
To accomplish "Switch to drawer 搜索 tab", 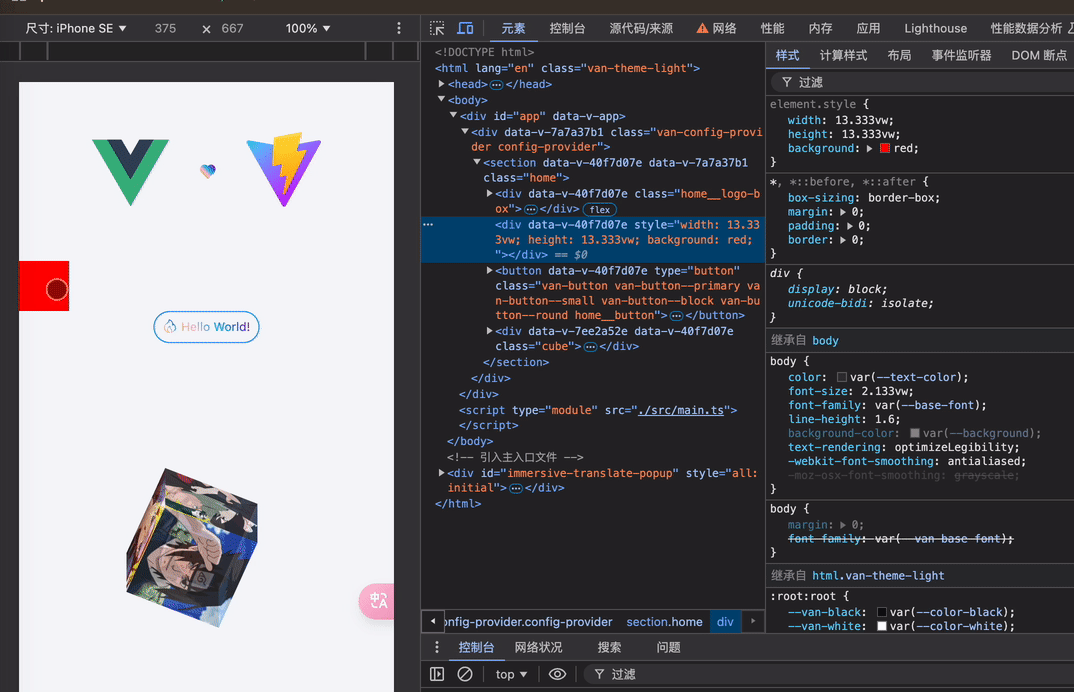I will point(609,647).
